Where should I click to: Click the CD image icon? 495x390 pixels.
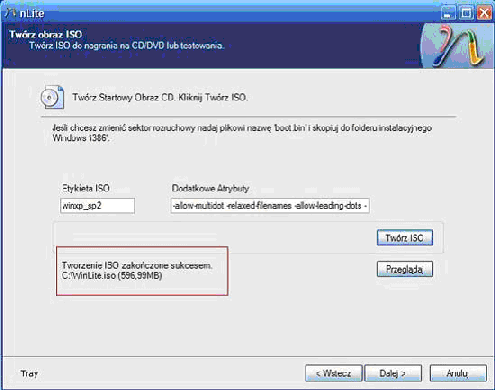pos(52,97)
